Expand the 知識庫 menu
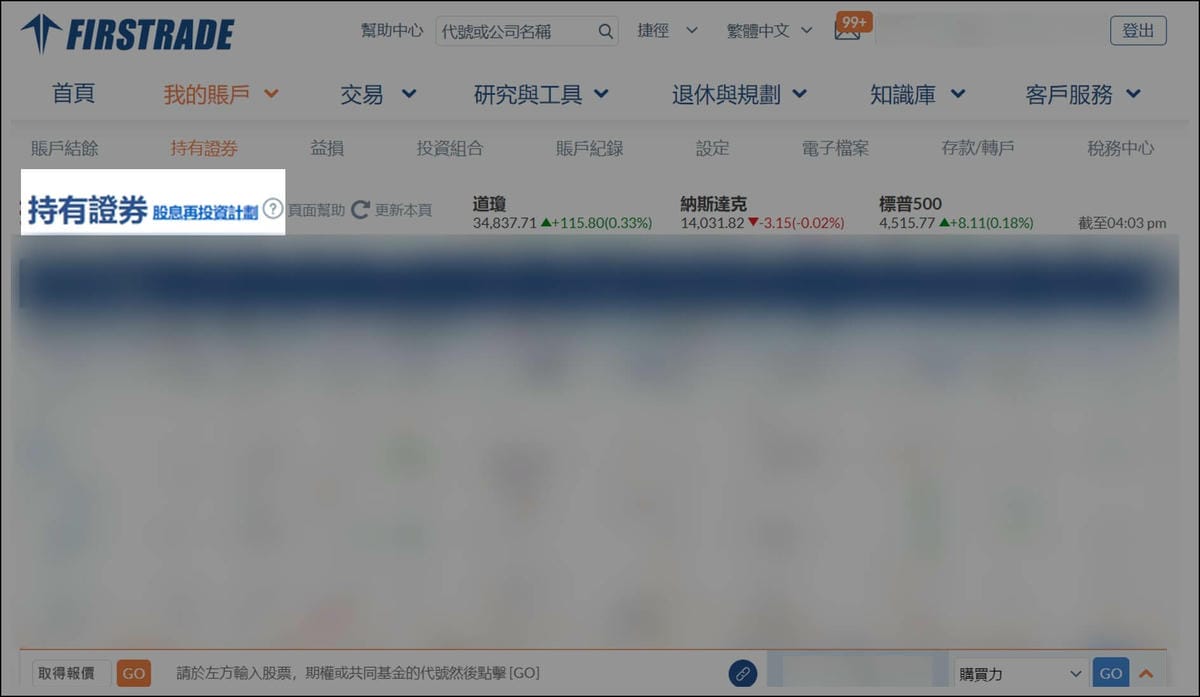Viewport: 1200px width, 697px height. pyautogui.click(x=917, y=95)
